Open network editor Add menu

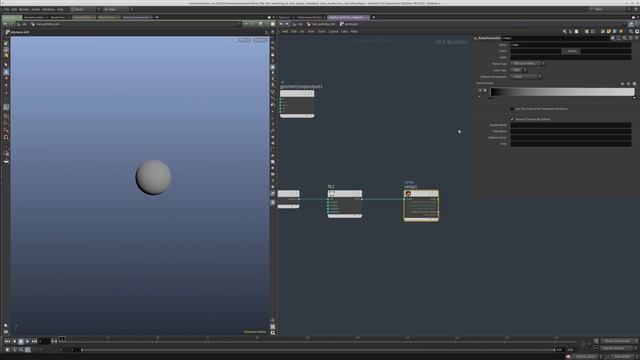point(285,31)
